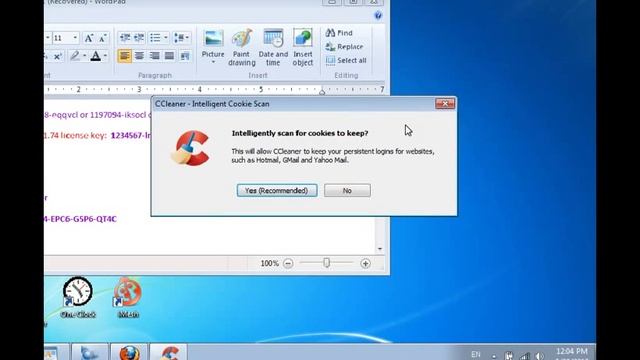Image resolution: width=640 pixels, height=360 pixels.
Task: Open the bullet list style dropdown
Action: (166, 38)
